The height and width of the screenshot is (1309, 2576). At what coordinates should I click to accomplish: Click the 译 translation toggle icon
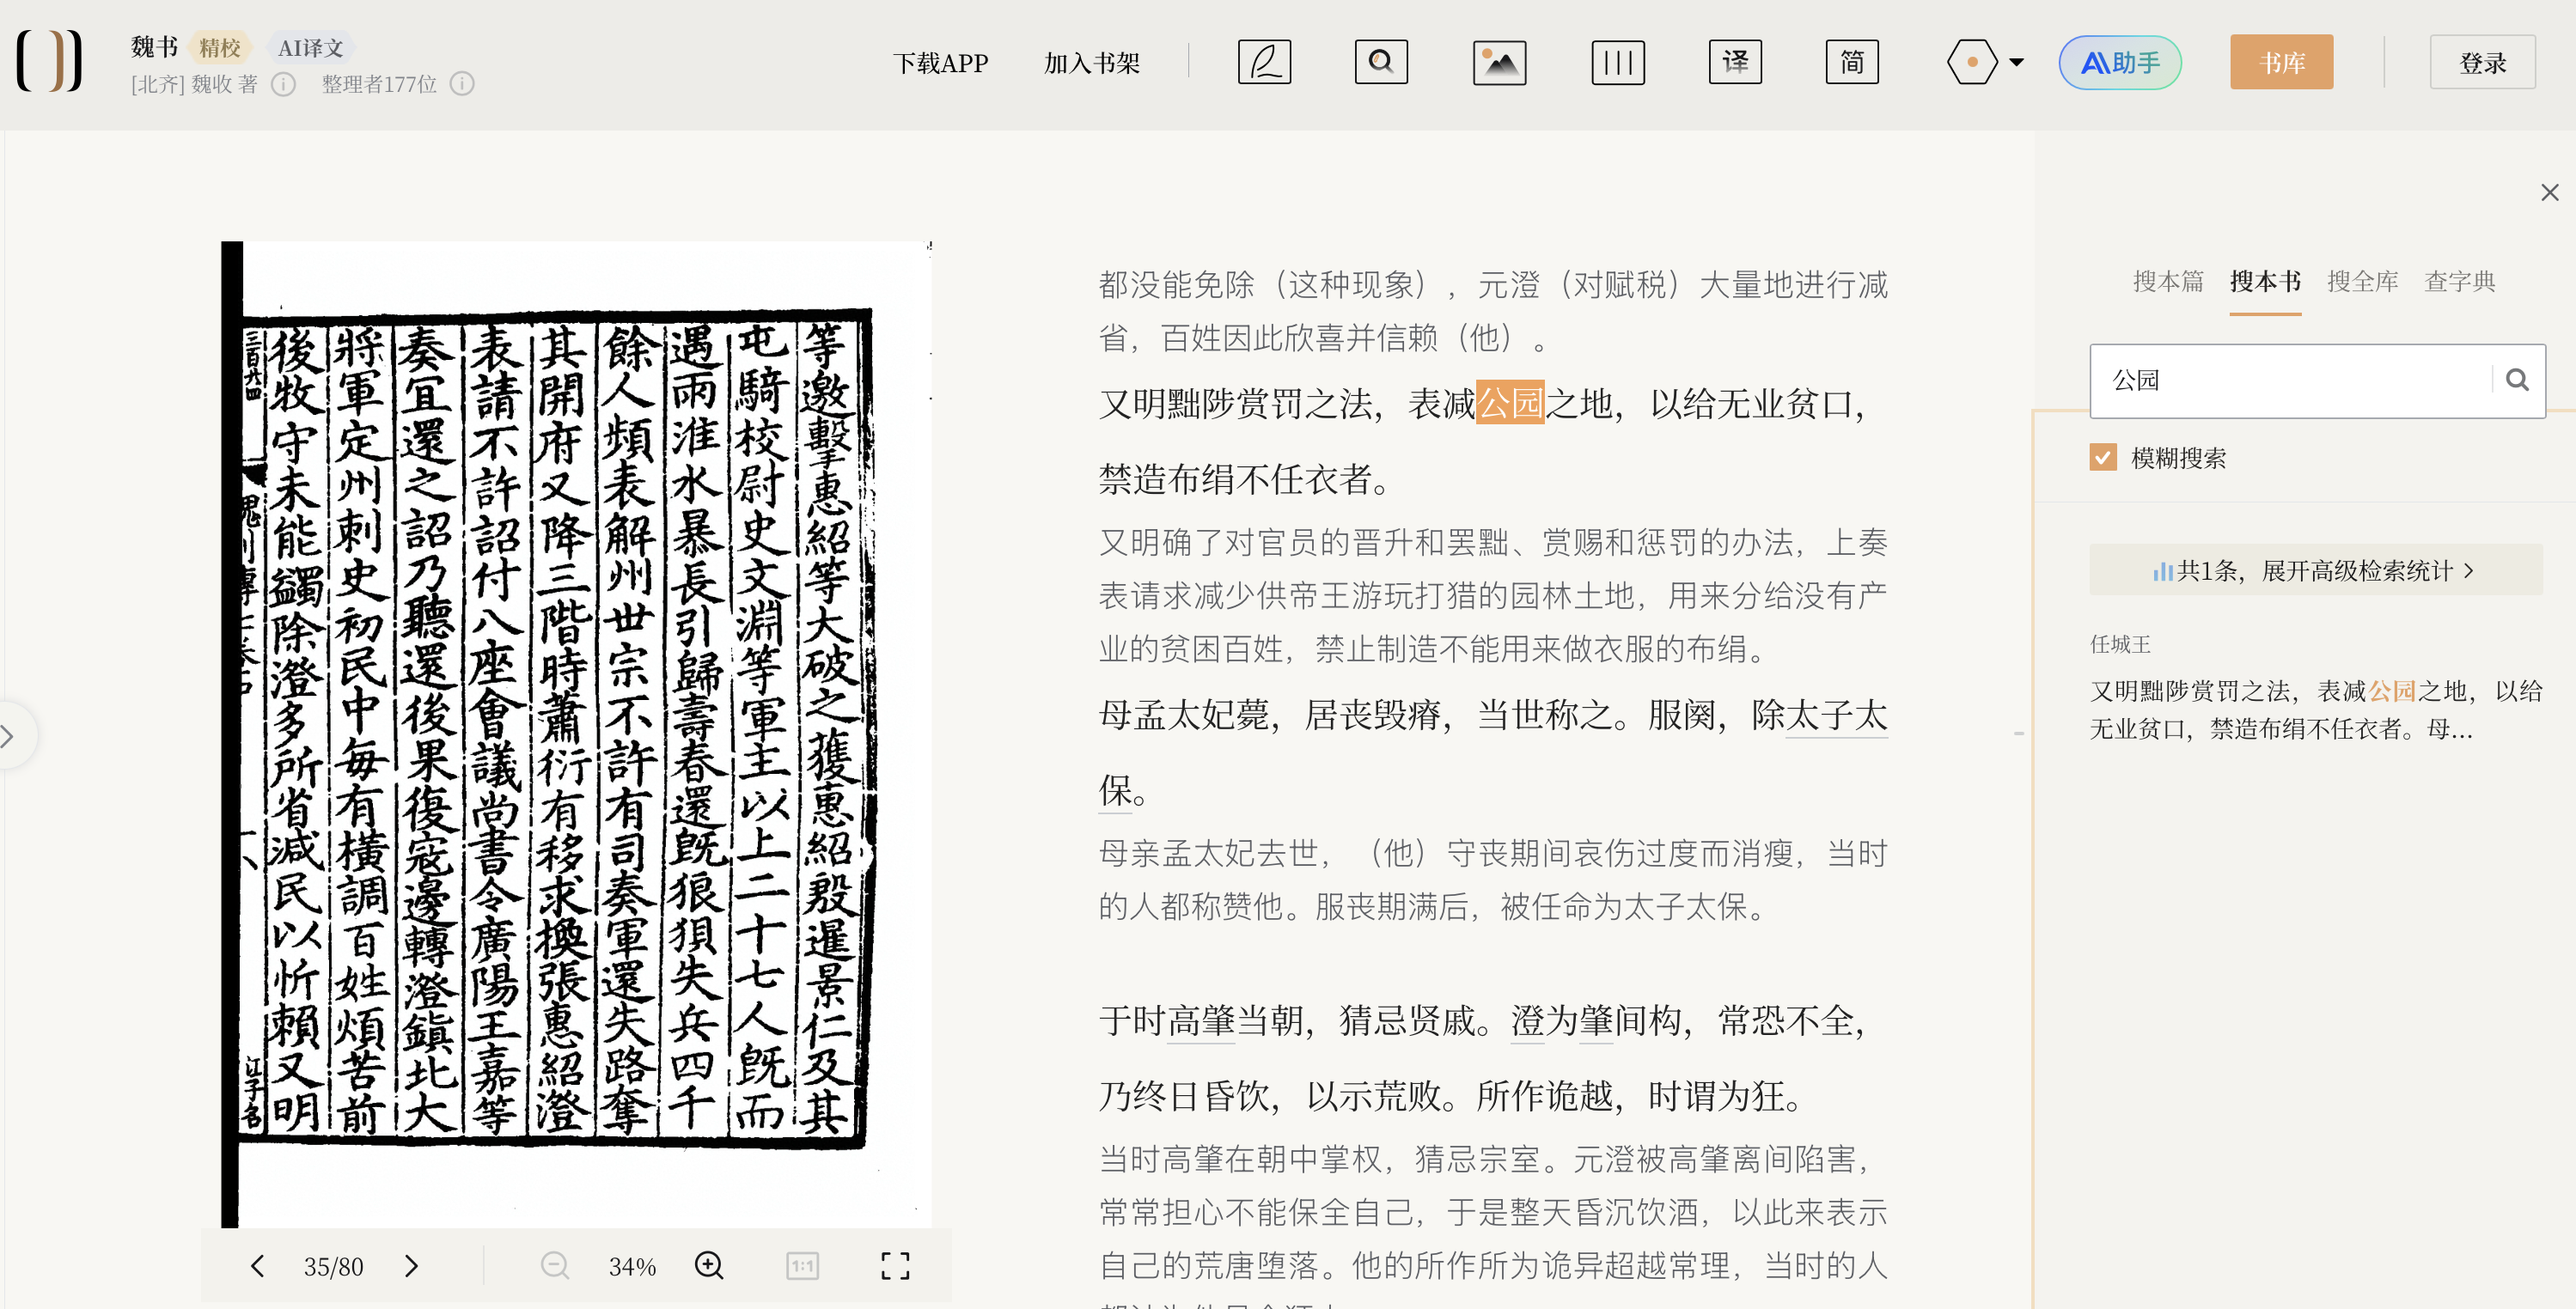pos(1735,62)
